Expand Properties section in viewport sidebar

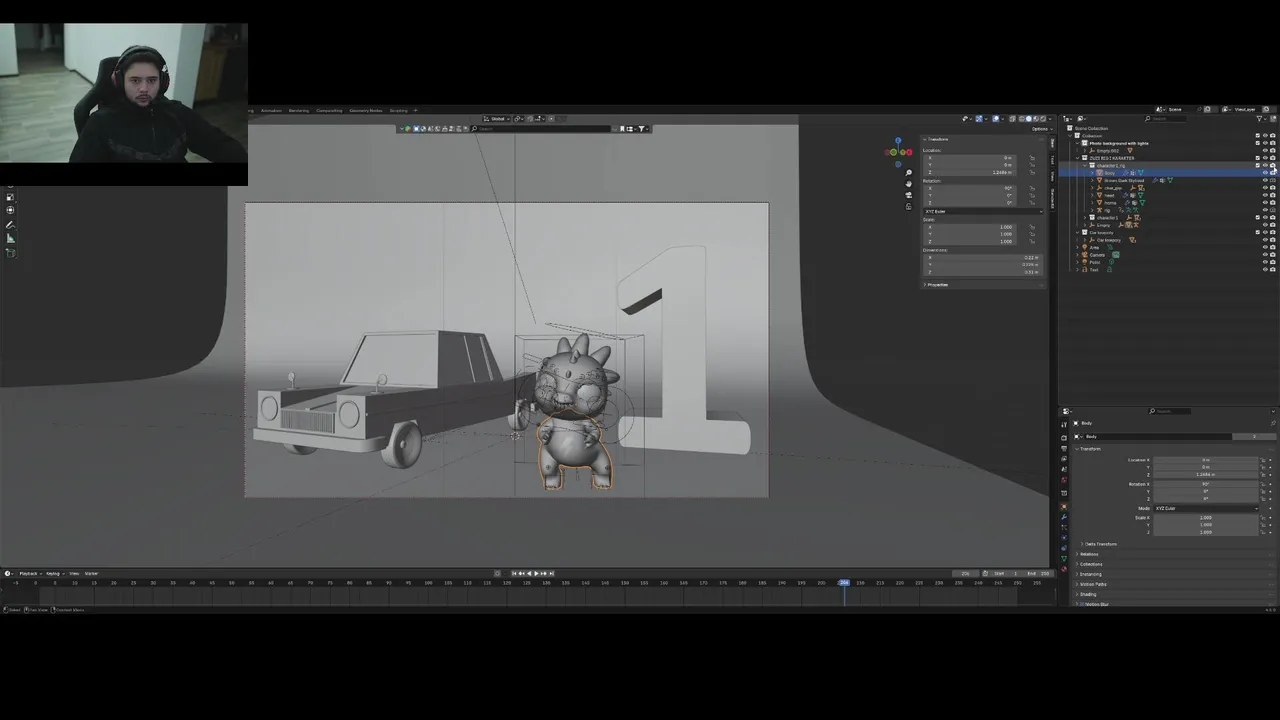click(935, 285)
